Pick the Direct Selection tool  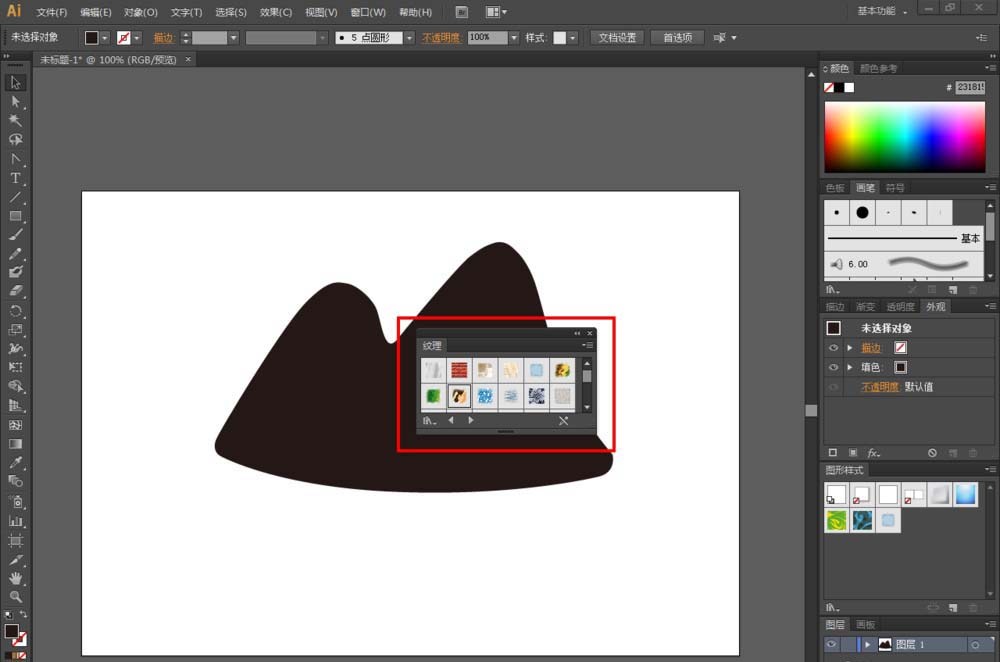(15, 101)
